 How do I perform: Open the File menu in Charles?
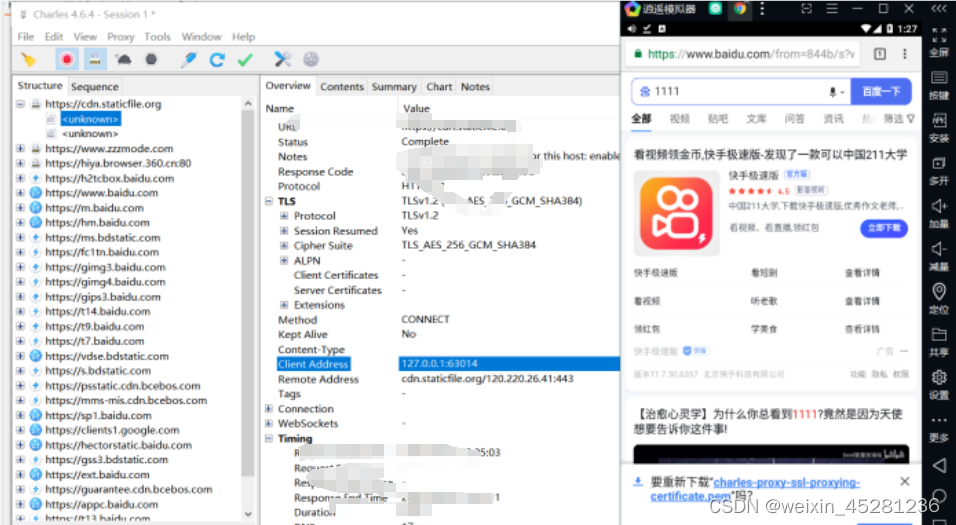pyautogui.click(x=26, y=37)
